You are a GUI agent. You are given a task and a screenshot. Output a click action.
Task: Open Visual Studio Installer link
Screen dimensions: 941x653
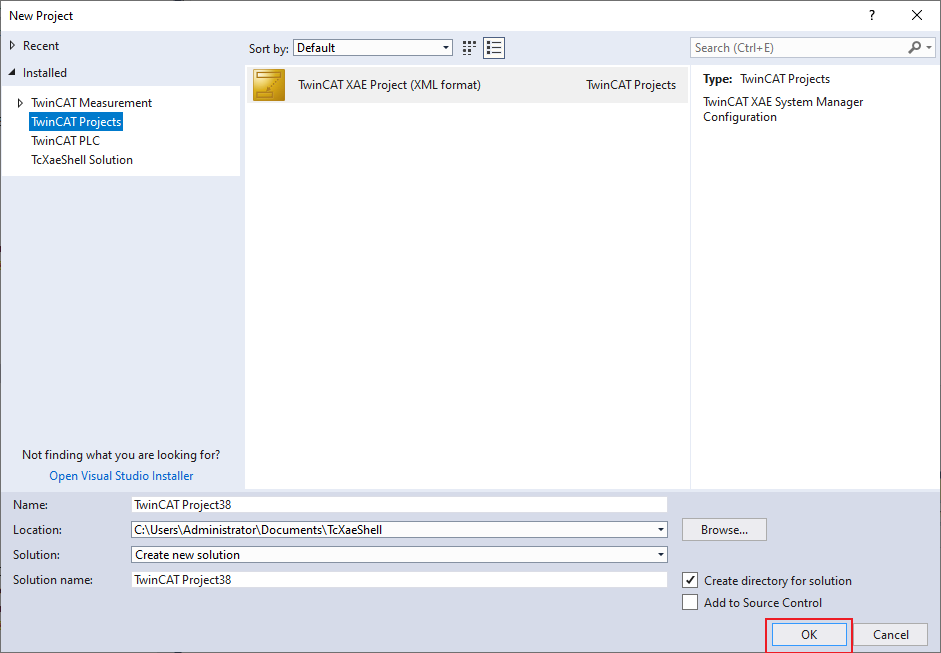[x=121, y=475]
